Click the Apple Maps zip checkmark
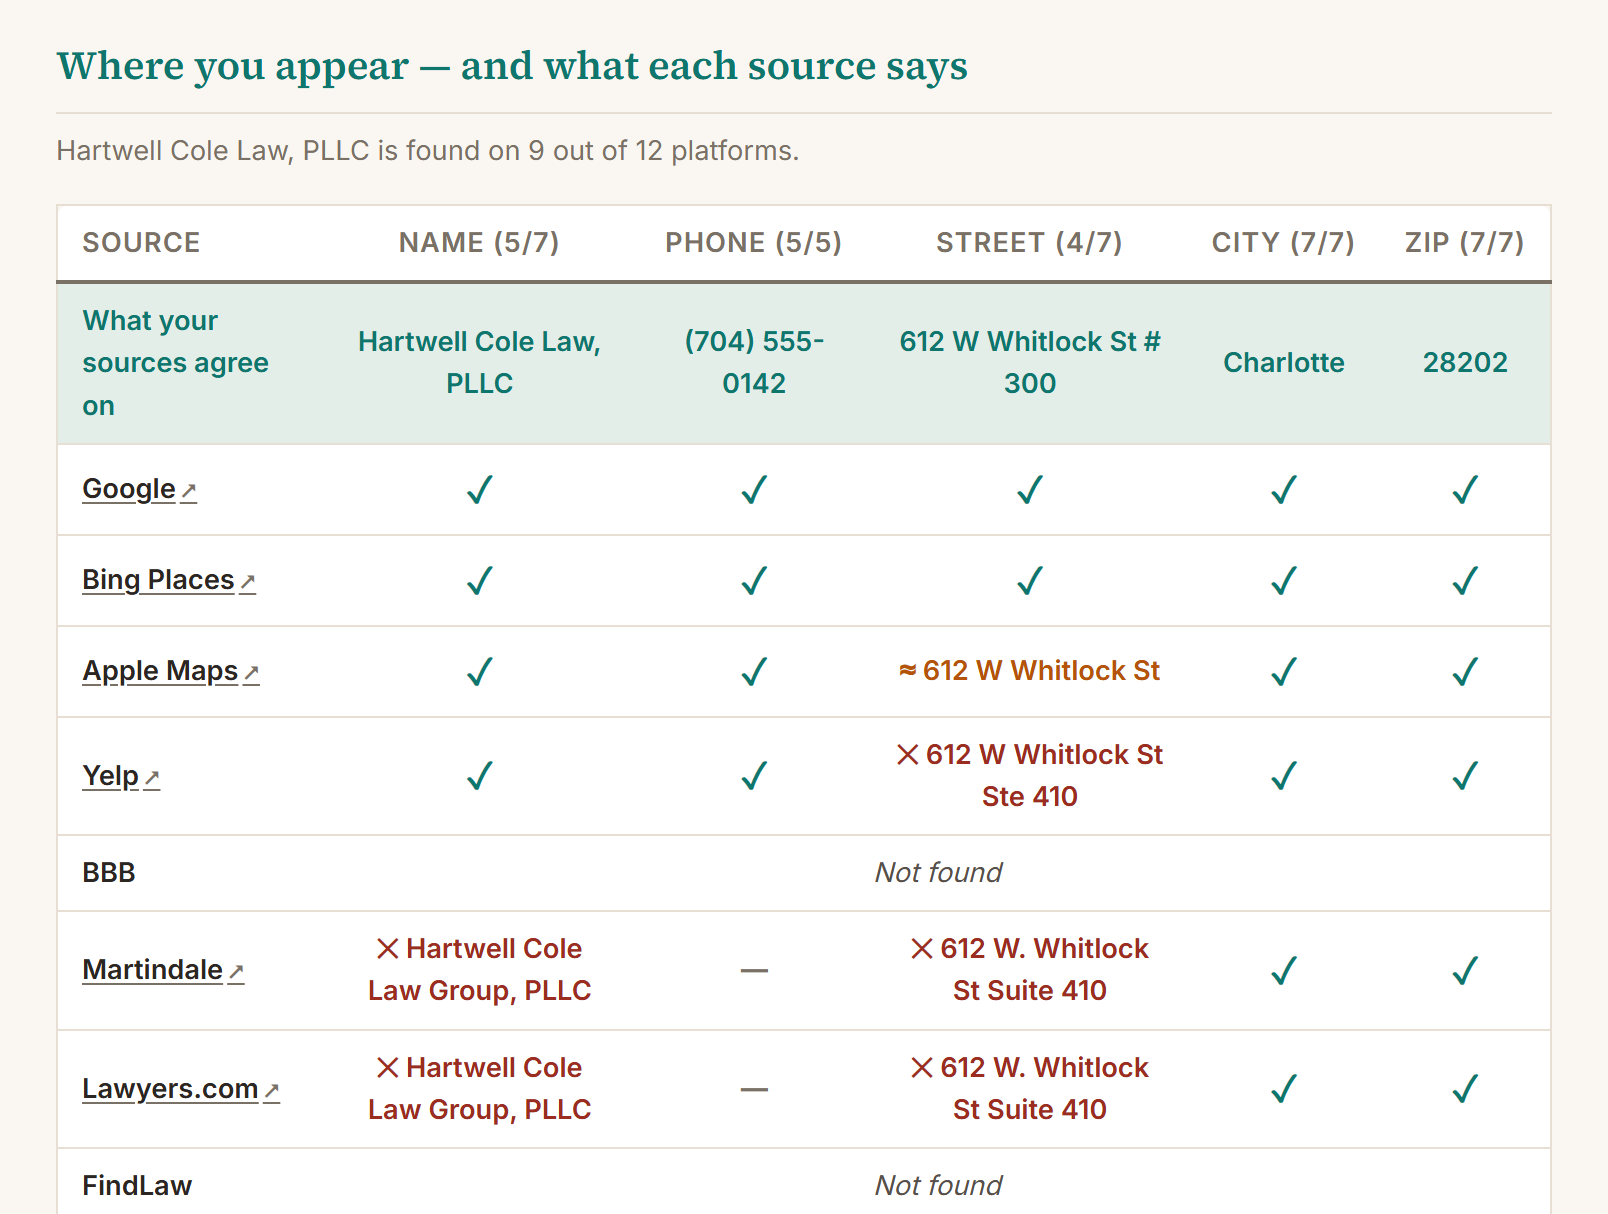Image resolution: width=1608 pixels, height=1214 pixels. point(1465,672)
